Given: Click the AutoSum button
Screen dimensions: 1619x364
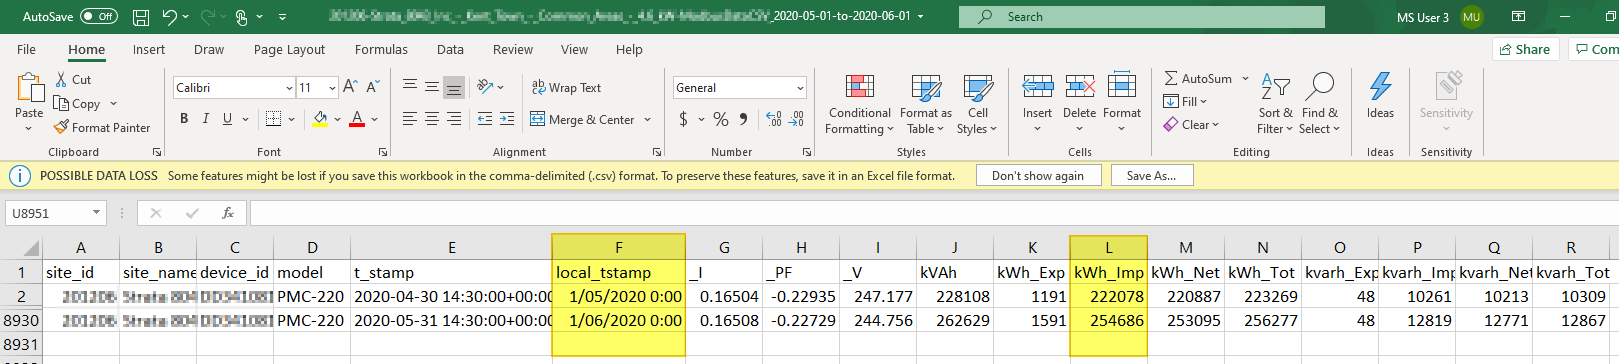Looking at the screenshot, I should point(1199,78).
